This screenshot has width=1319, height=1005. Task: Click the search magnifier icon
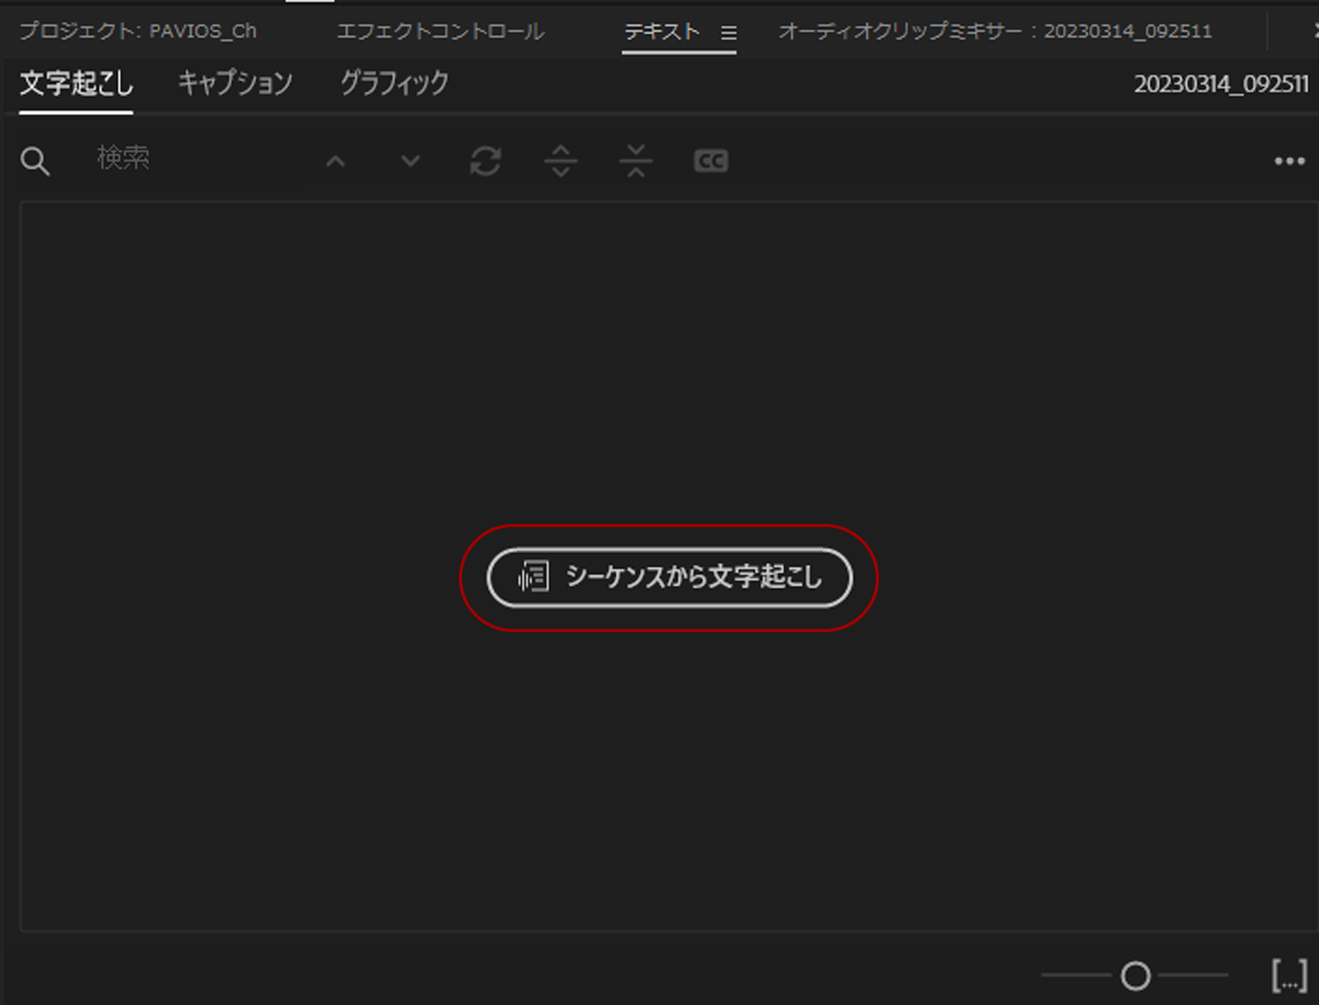[35, 160]
